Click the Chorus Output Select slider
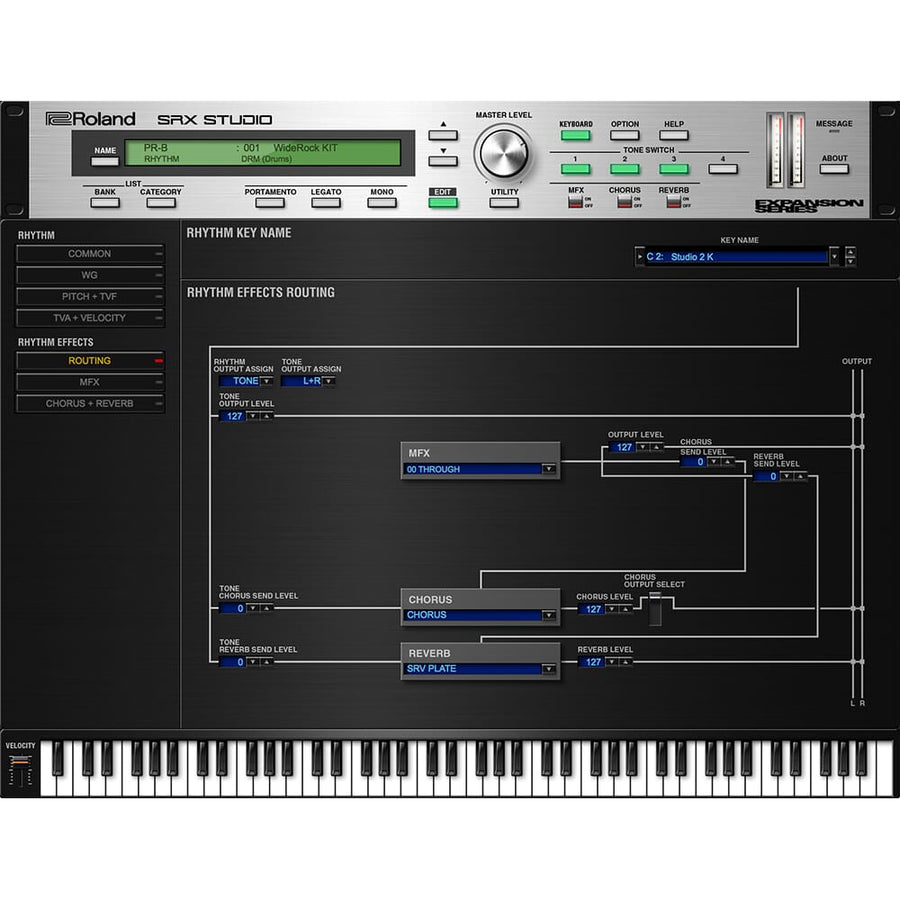 (655, 610)
